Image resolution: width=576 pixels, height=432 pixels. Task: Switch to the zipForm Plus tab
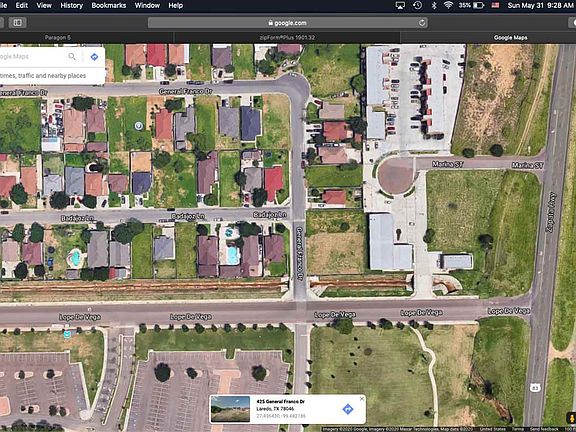[x=287, y=37]
